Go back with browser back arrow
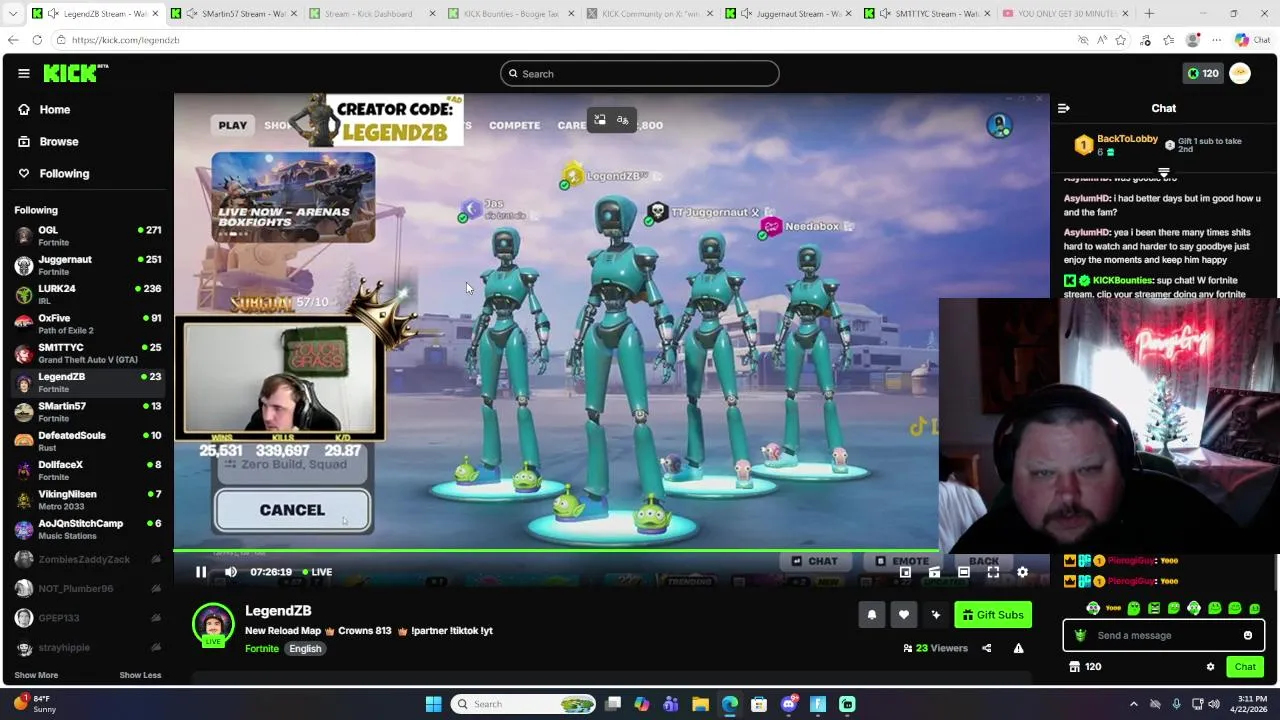This screenshot has height=720, width=1280. tap(12, 40)
